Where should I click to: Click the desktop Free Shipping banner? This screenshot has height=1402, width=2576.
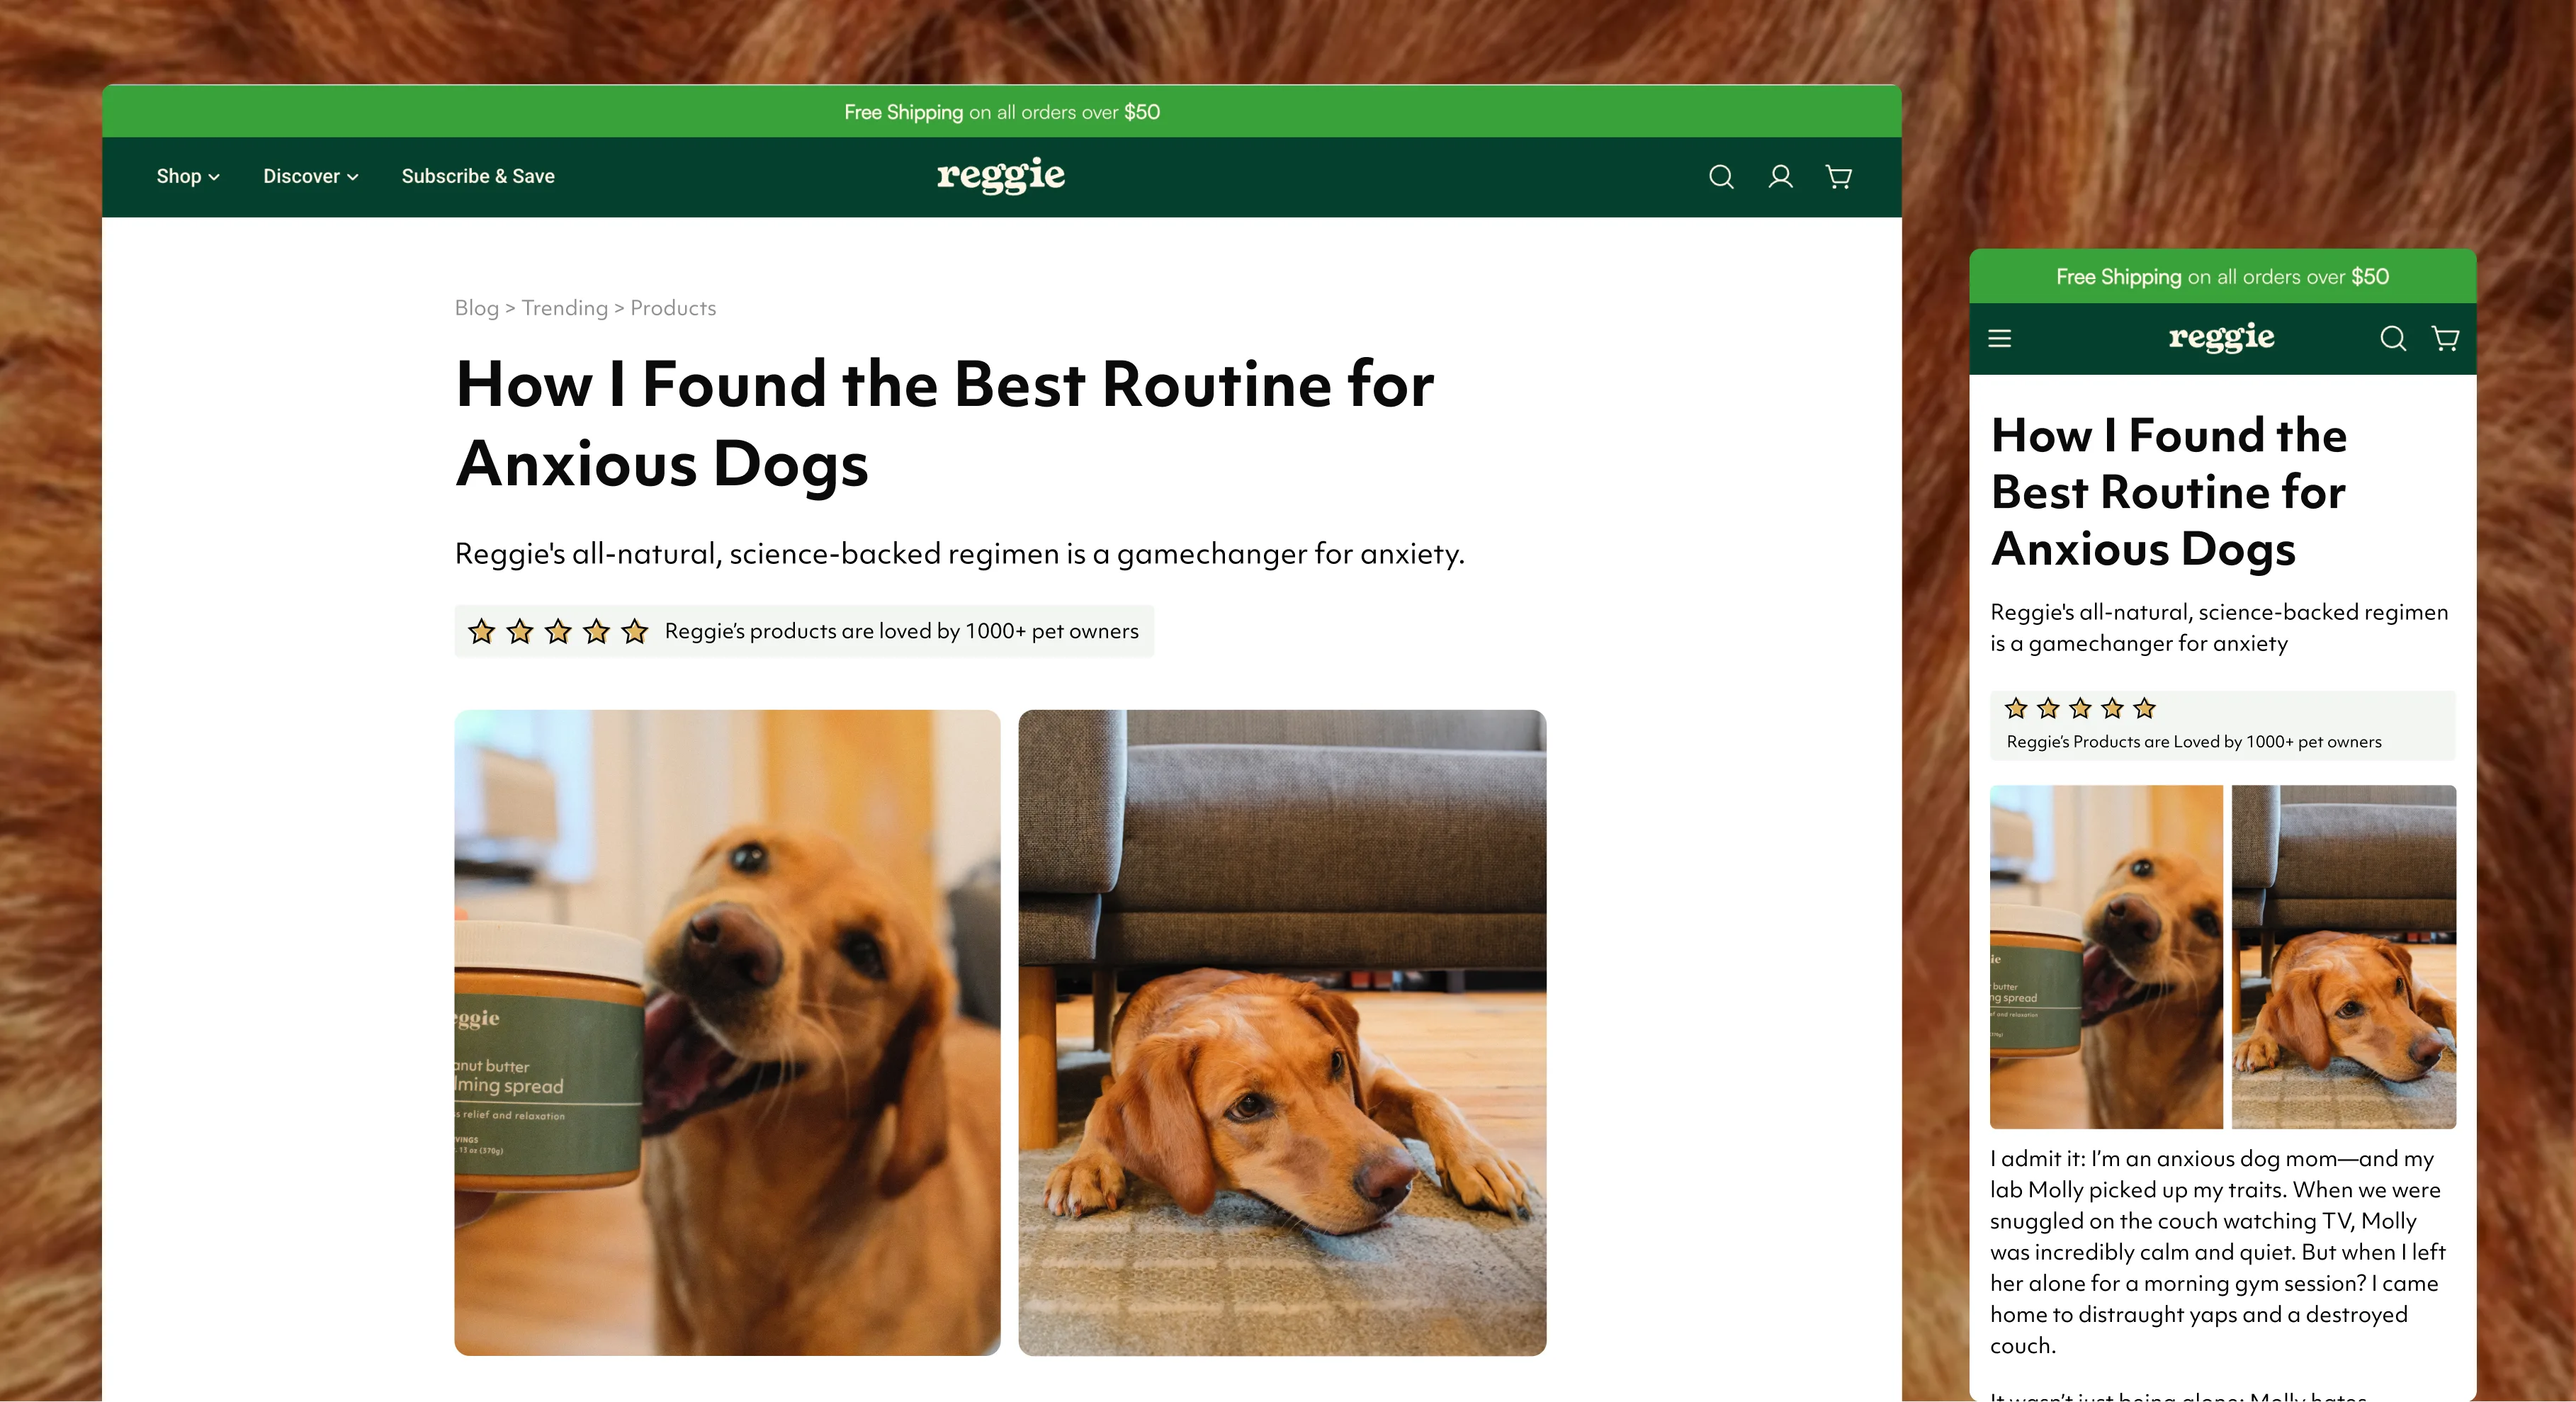click(1002, 111)
